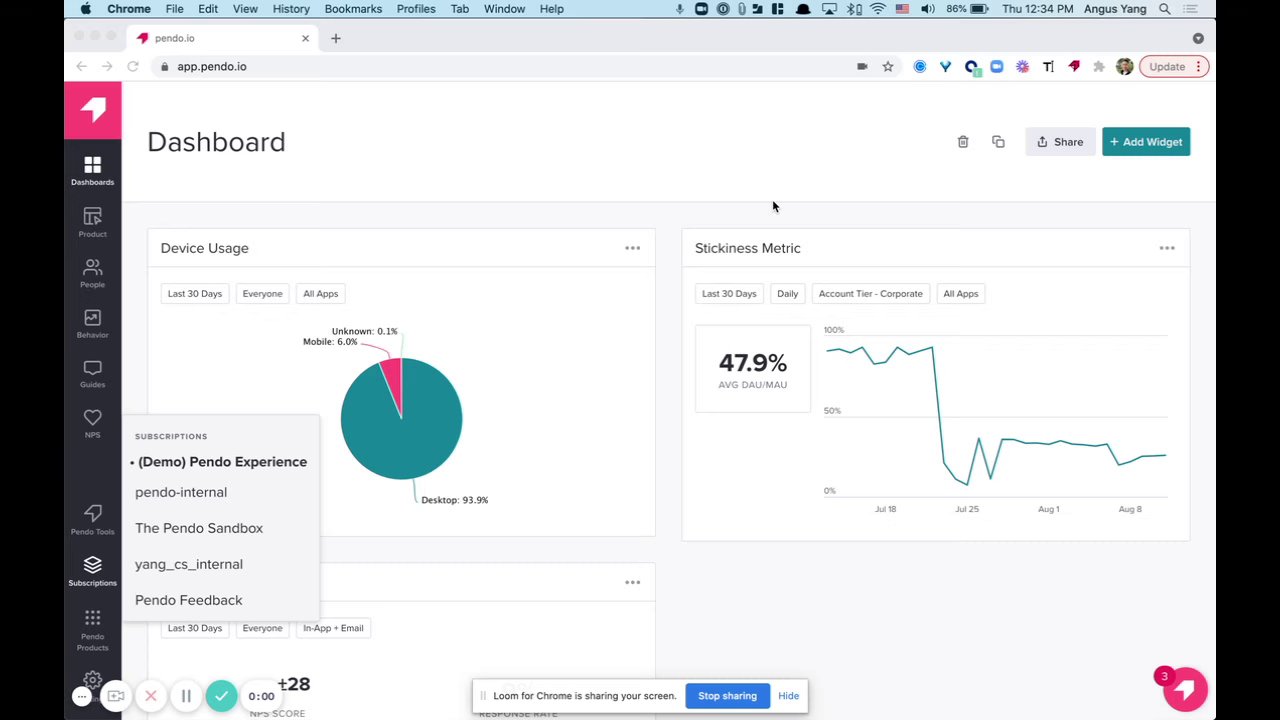The height and width of the screenshot is (720, 1280).
Task: Open the Dashboards sidebar icon
Action: [x=92, y=171]
